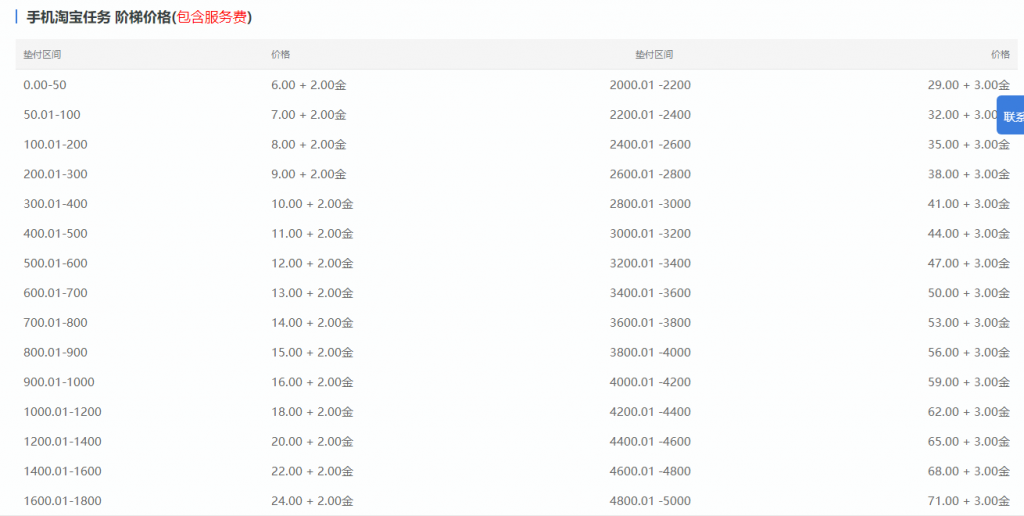Click price 10.00 + 2.00金

(312, 204)
